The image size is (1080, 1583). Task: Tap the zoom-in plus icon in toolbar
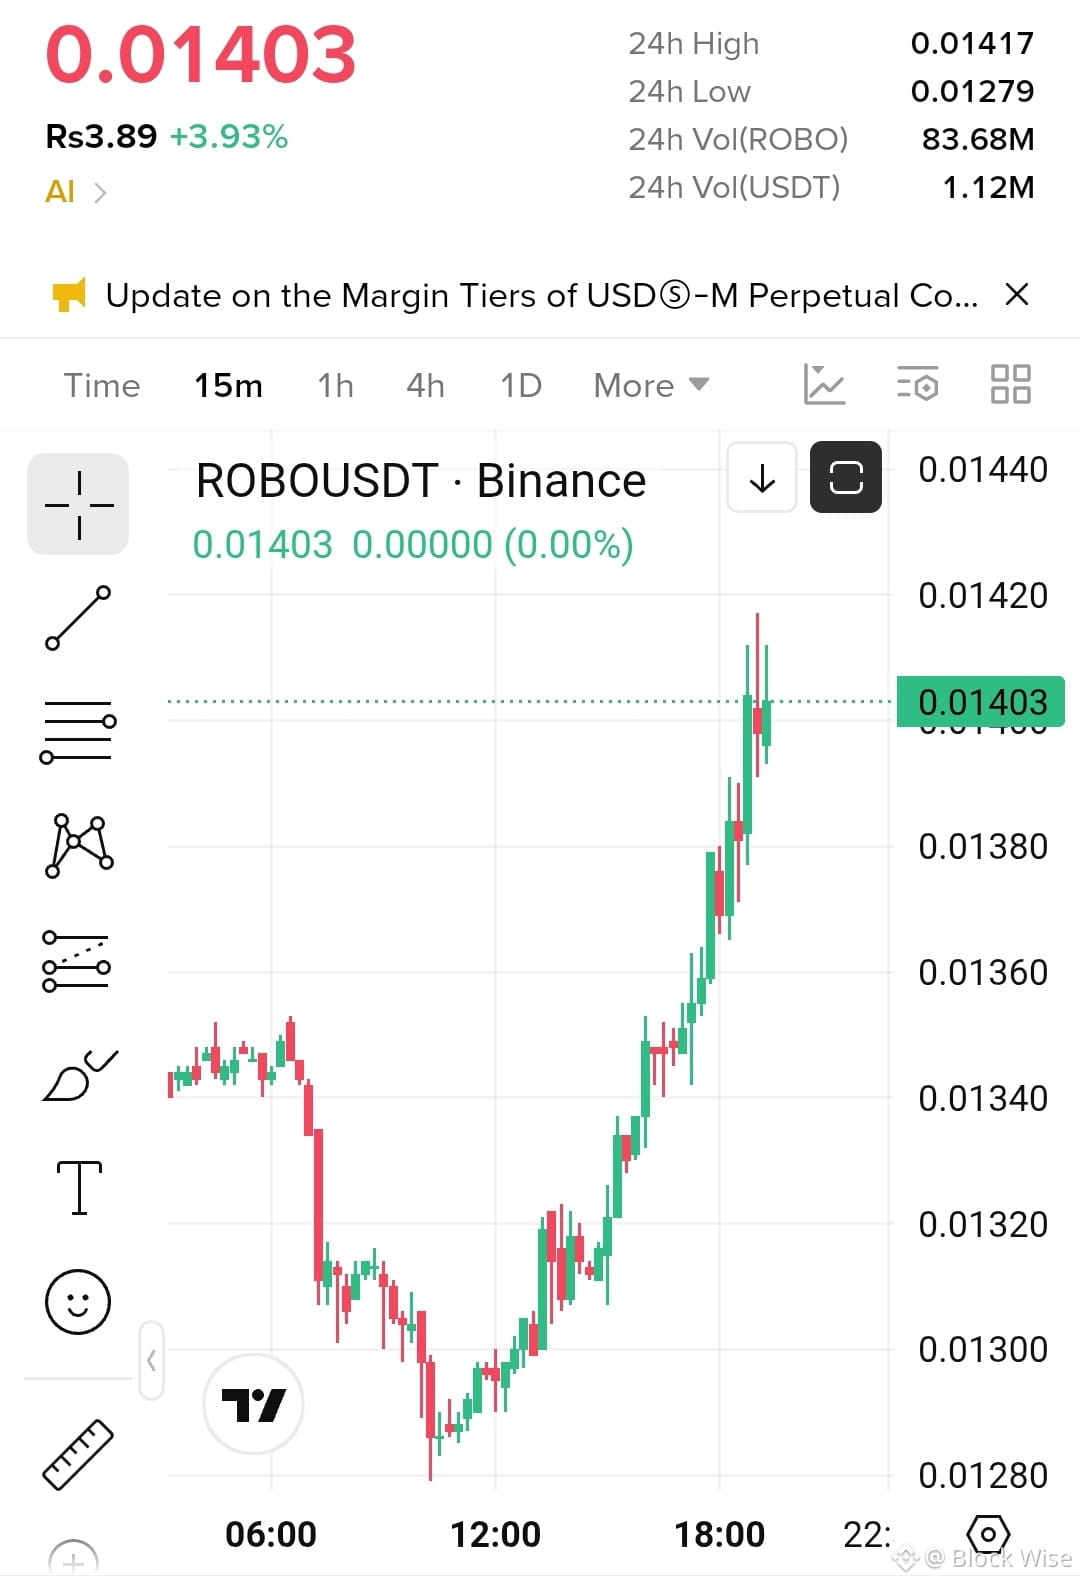(74, 1560)
